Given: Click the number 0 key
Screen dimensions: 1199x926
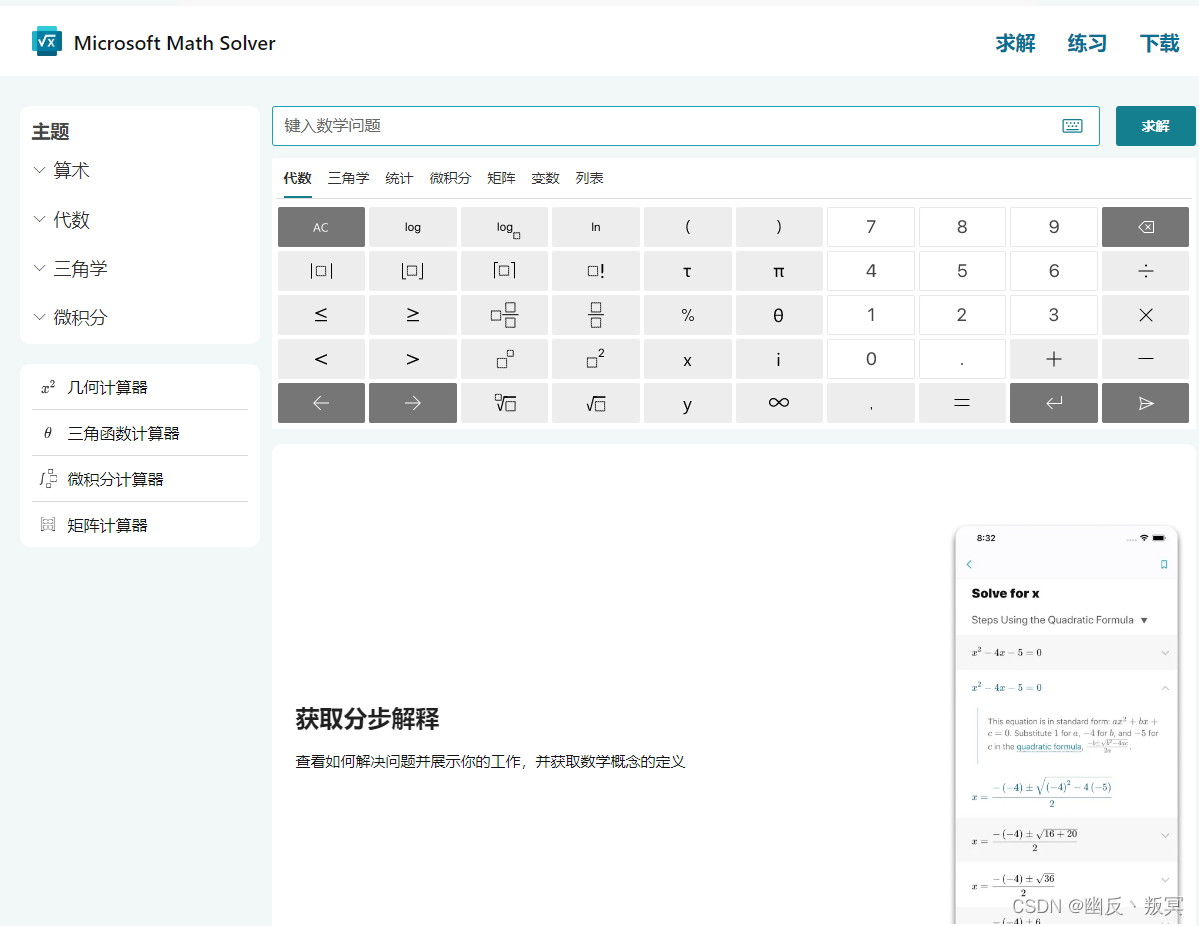Looking at the screenshot, I should tap(870, 359).
